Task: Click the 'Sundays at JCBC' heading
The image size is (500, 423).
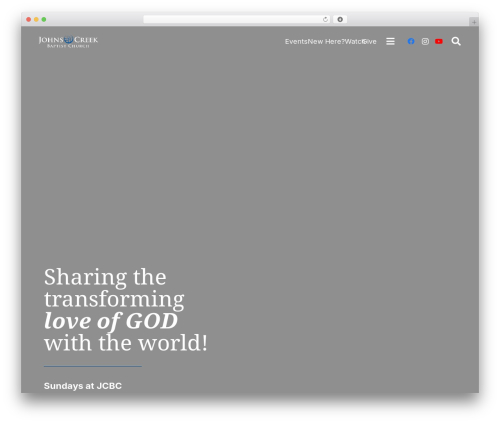Action: 83,386
